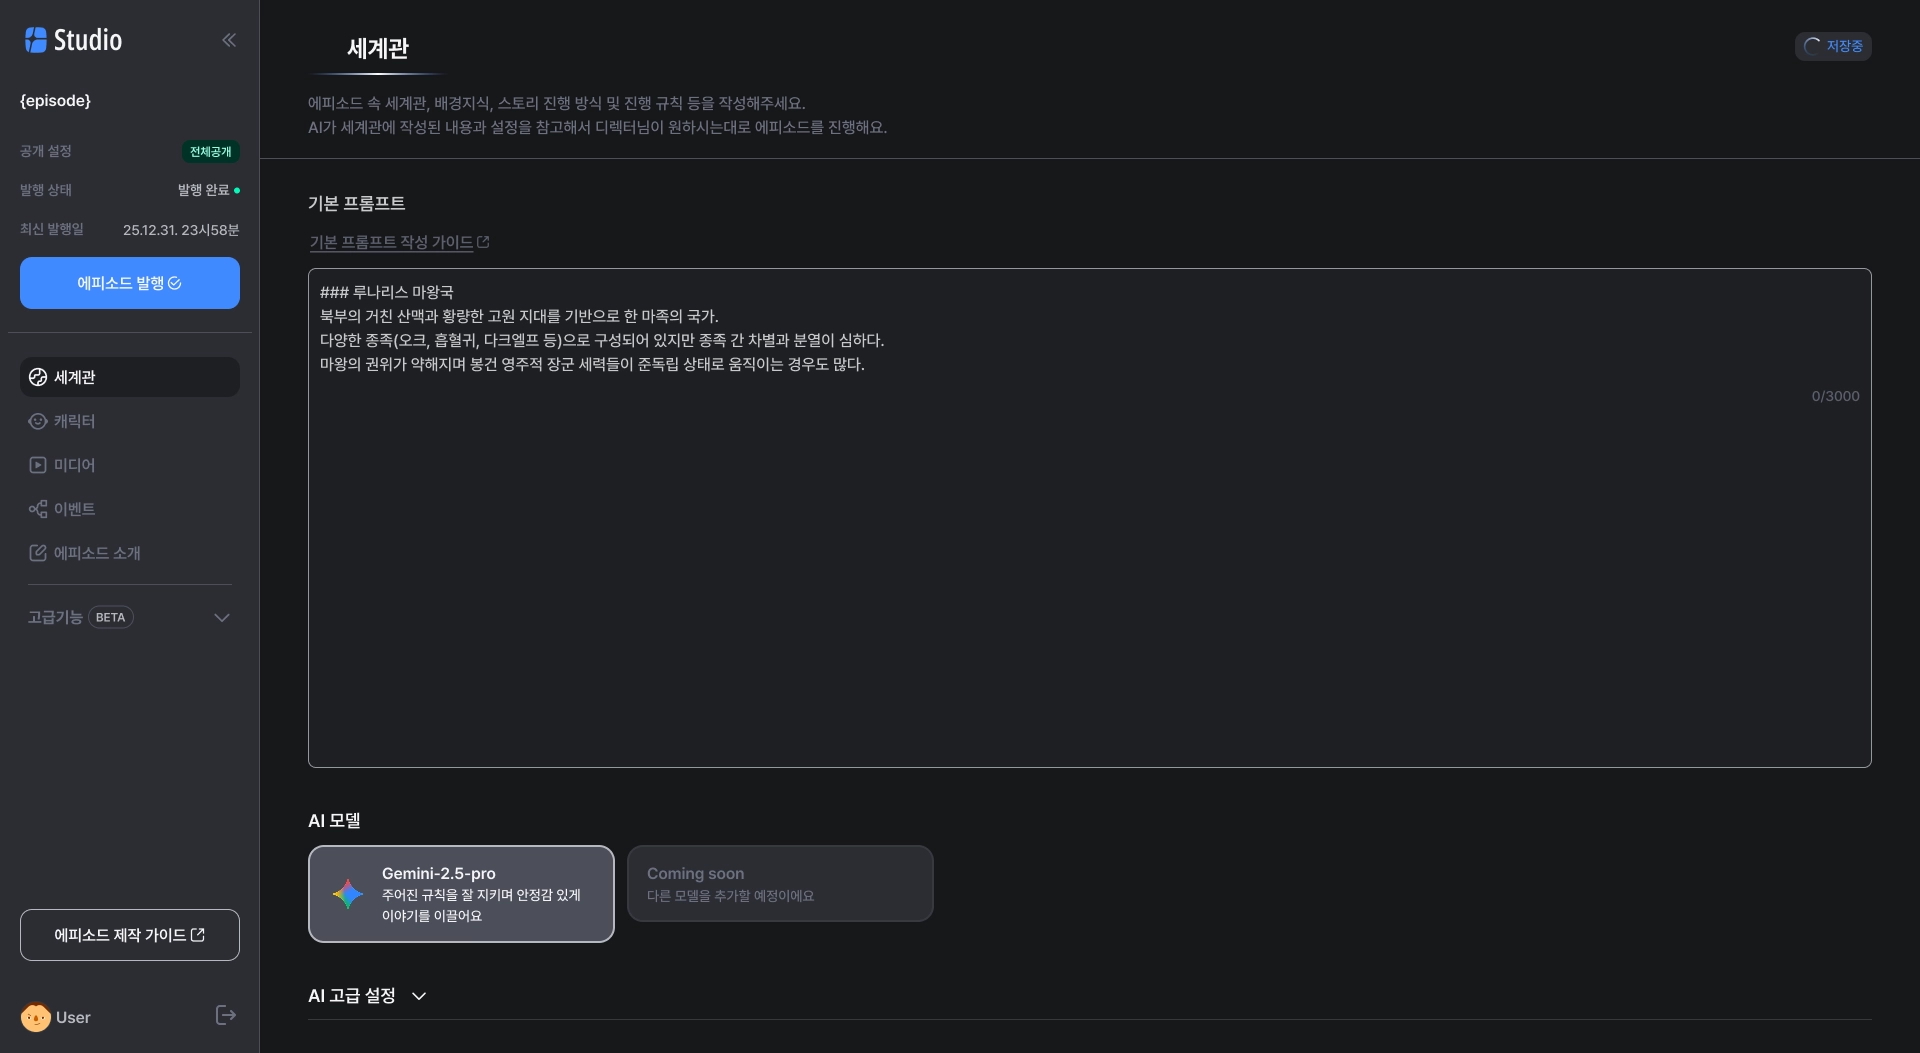The width and height of the screenshot is (1920, 1053).
Task: Expand the AI 고급 설정 section
Action: (352, 996)
